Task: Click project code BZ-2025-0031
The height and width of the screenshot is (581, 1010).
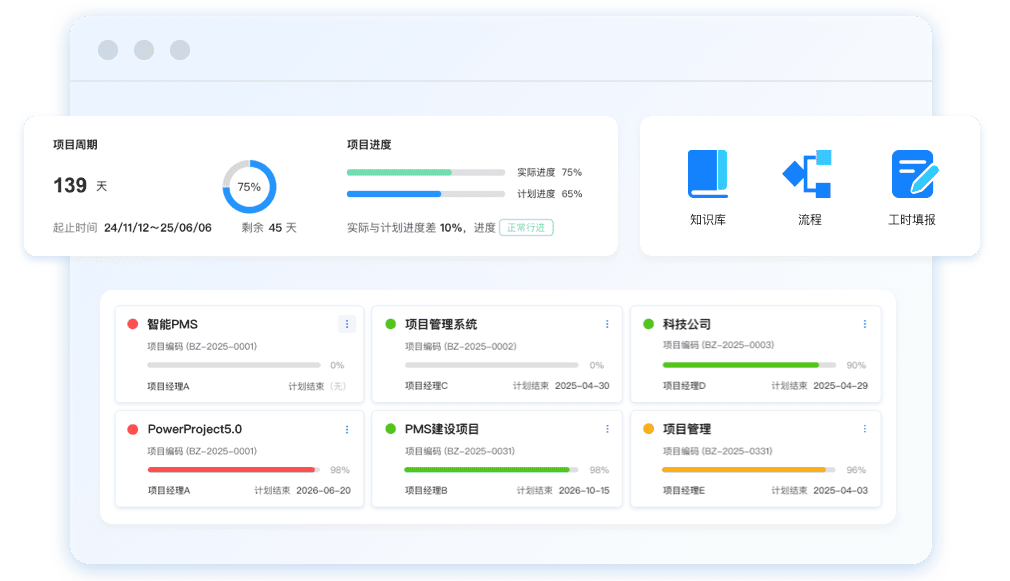Action: pyautogui.click(x=479, y=451)
